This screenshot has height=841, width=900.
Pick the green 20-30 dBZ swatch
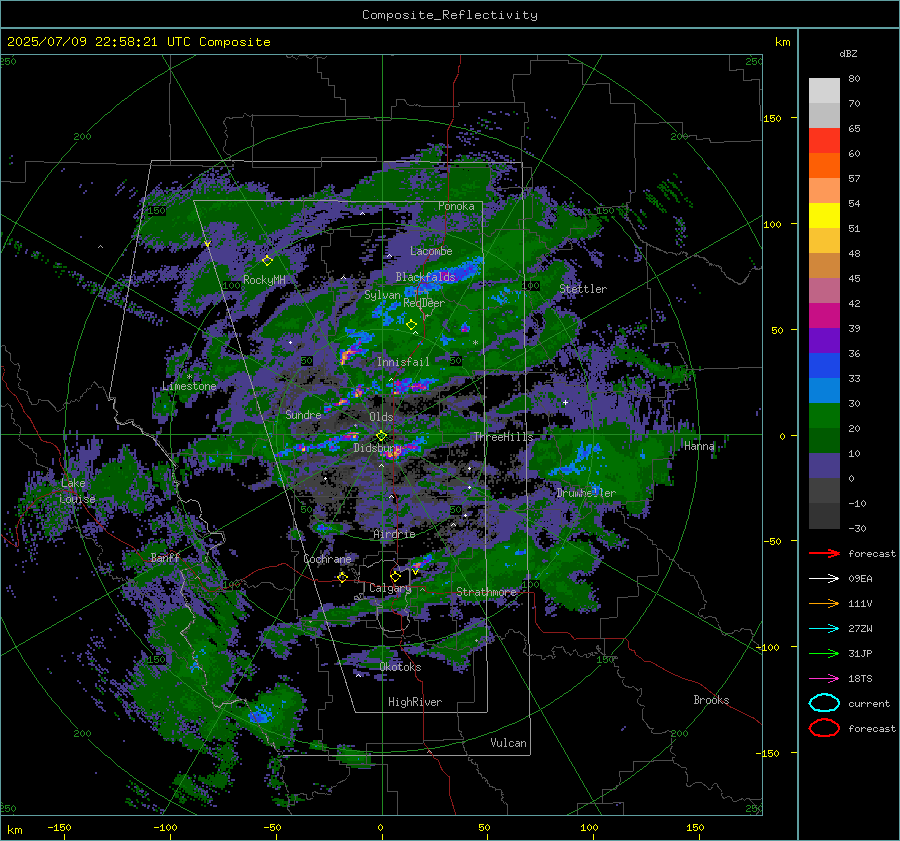point(824,416)
